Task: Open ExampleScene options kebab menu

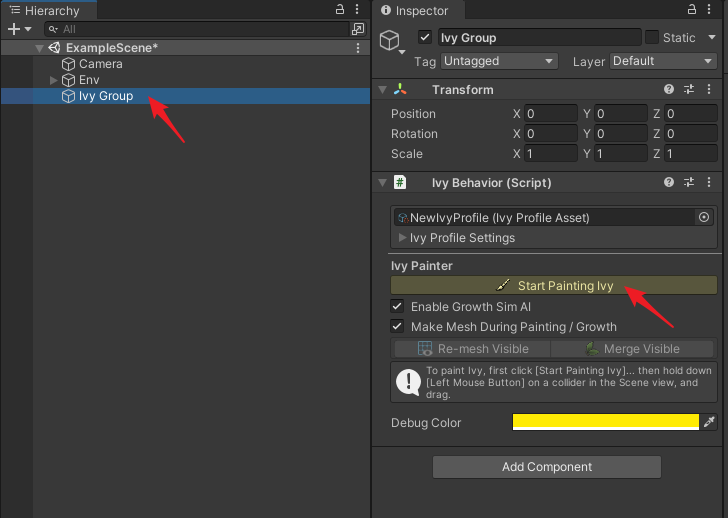Action: 358,48
